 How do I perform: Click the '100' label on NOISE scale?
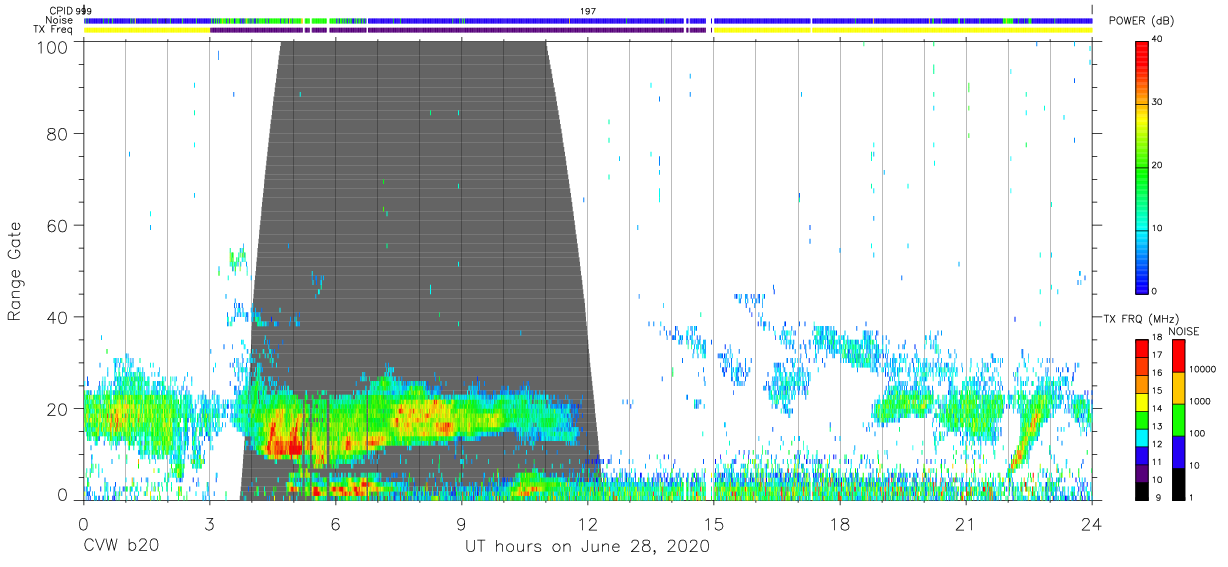tap(1199, 433)
